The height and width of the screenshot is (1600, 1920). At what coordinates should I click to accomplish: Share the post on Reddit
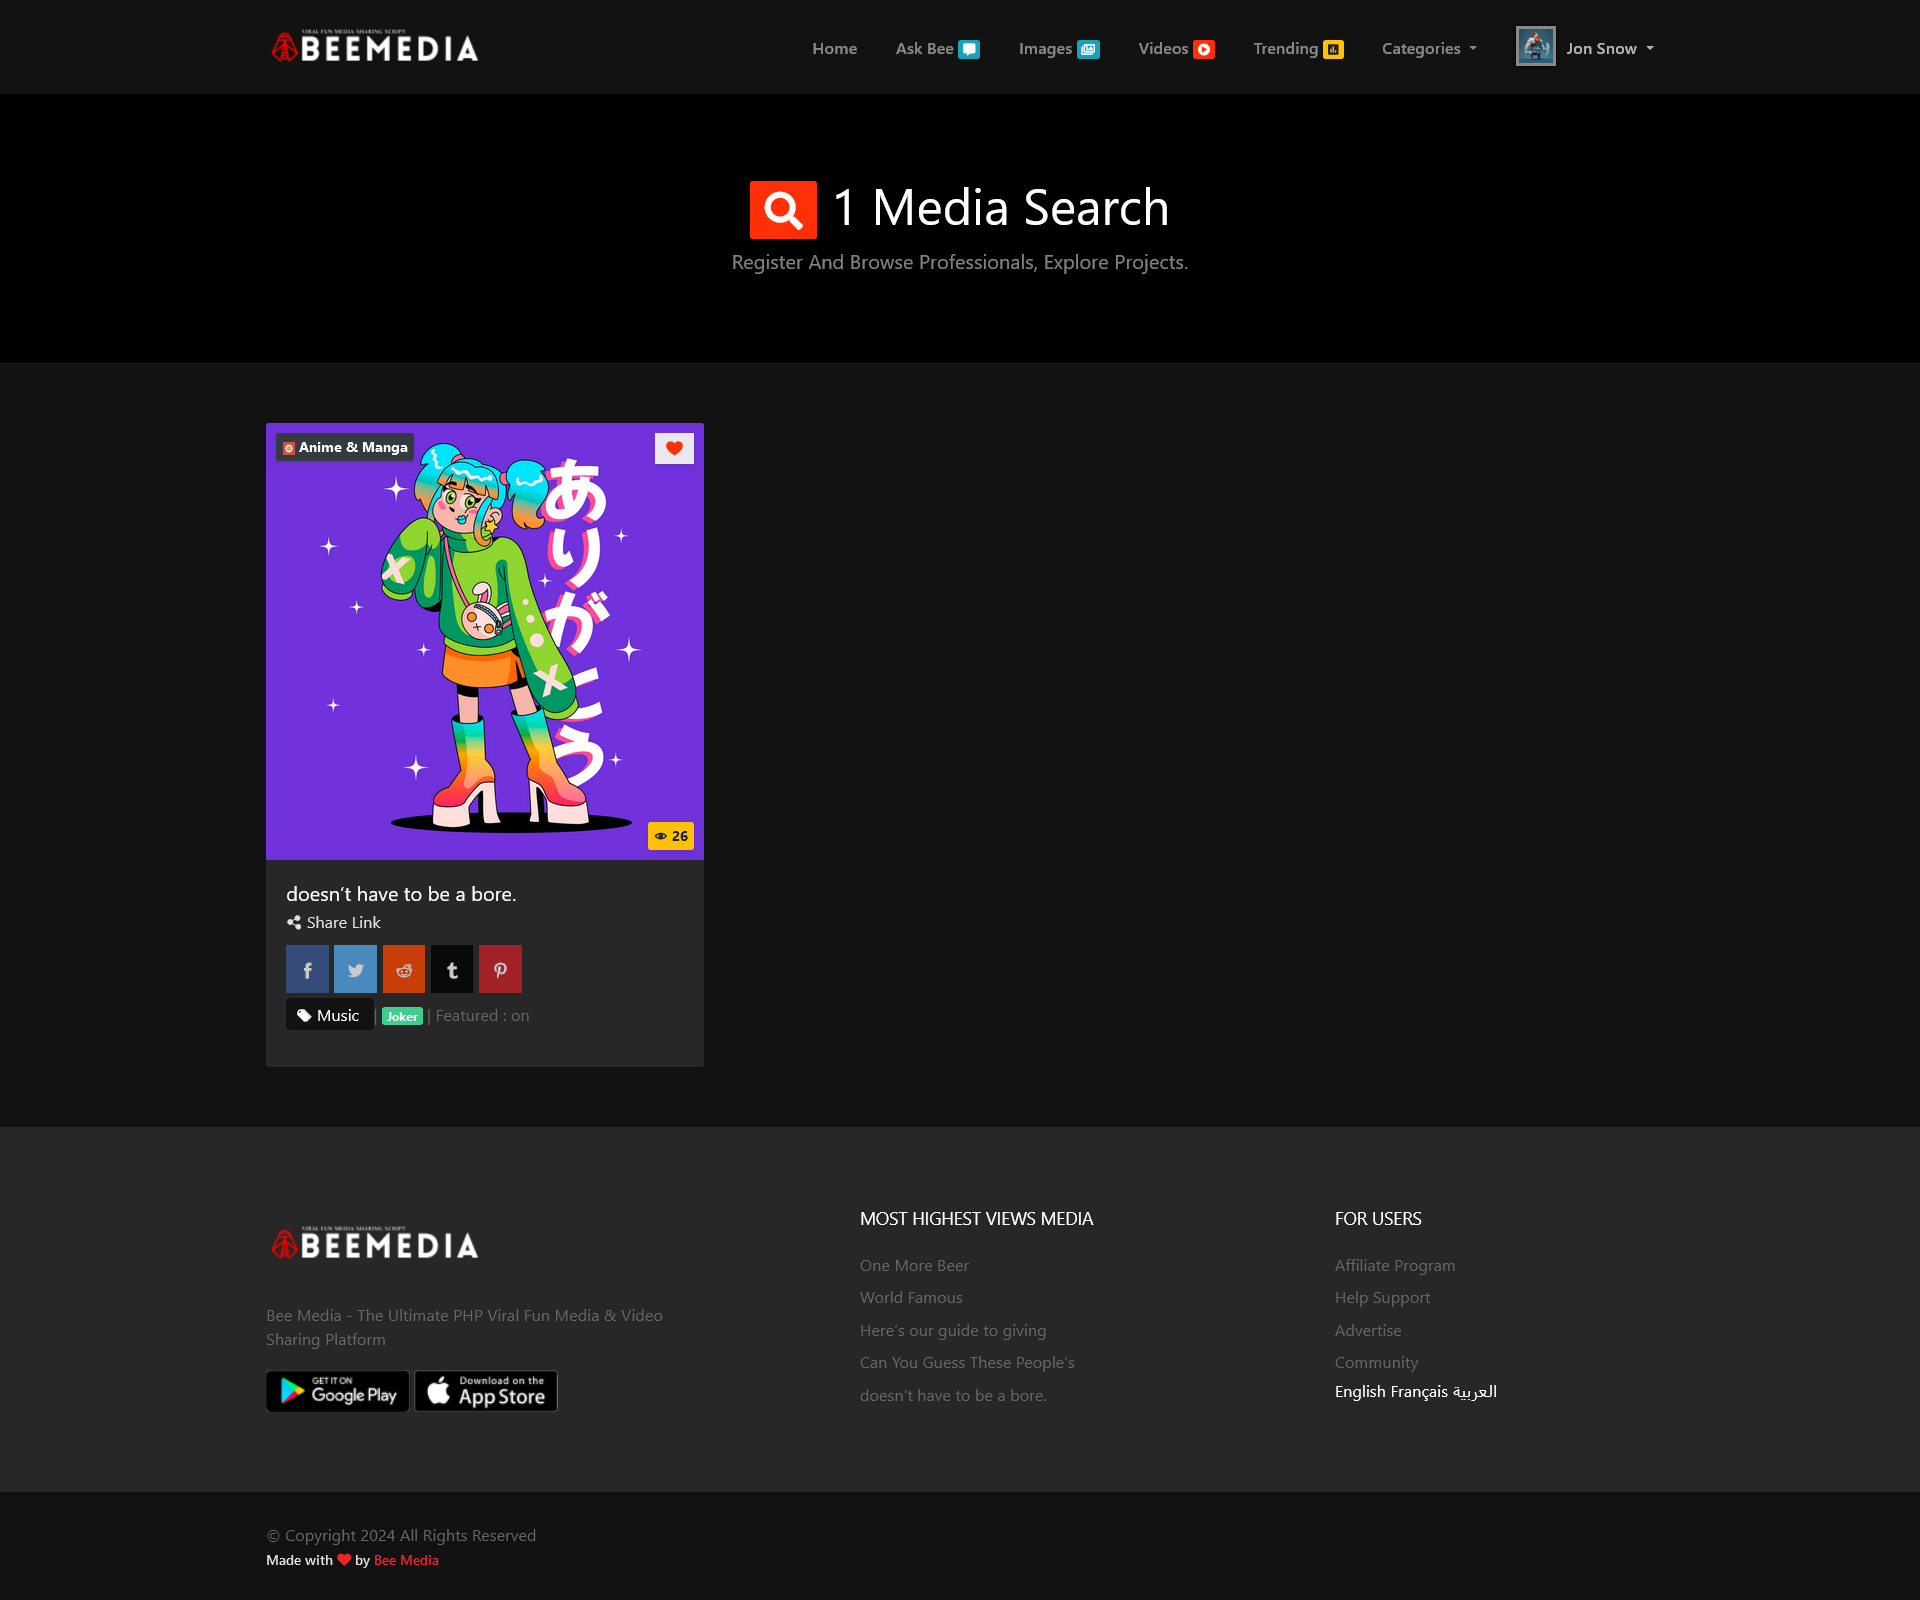tap(403, 969)
